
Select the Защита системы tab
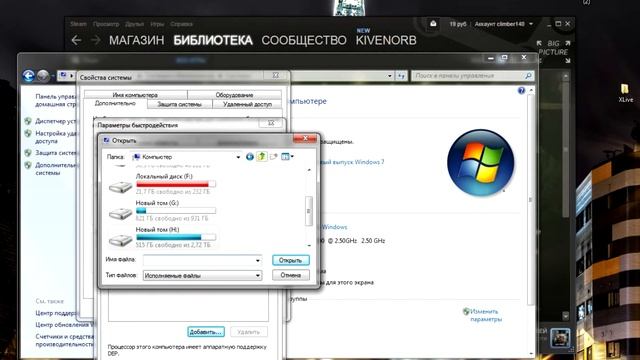pos(179,104)
